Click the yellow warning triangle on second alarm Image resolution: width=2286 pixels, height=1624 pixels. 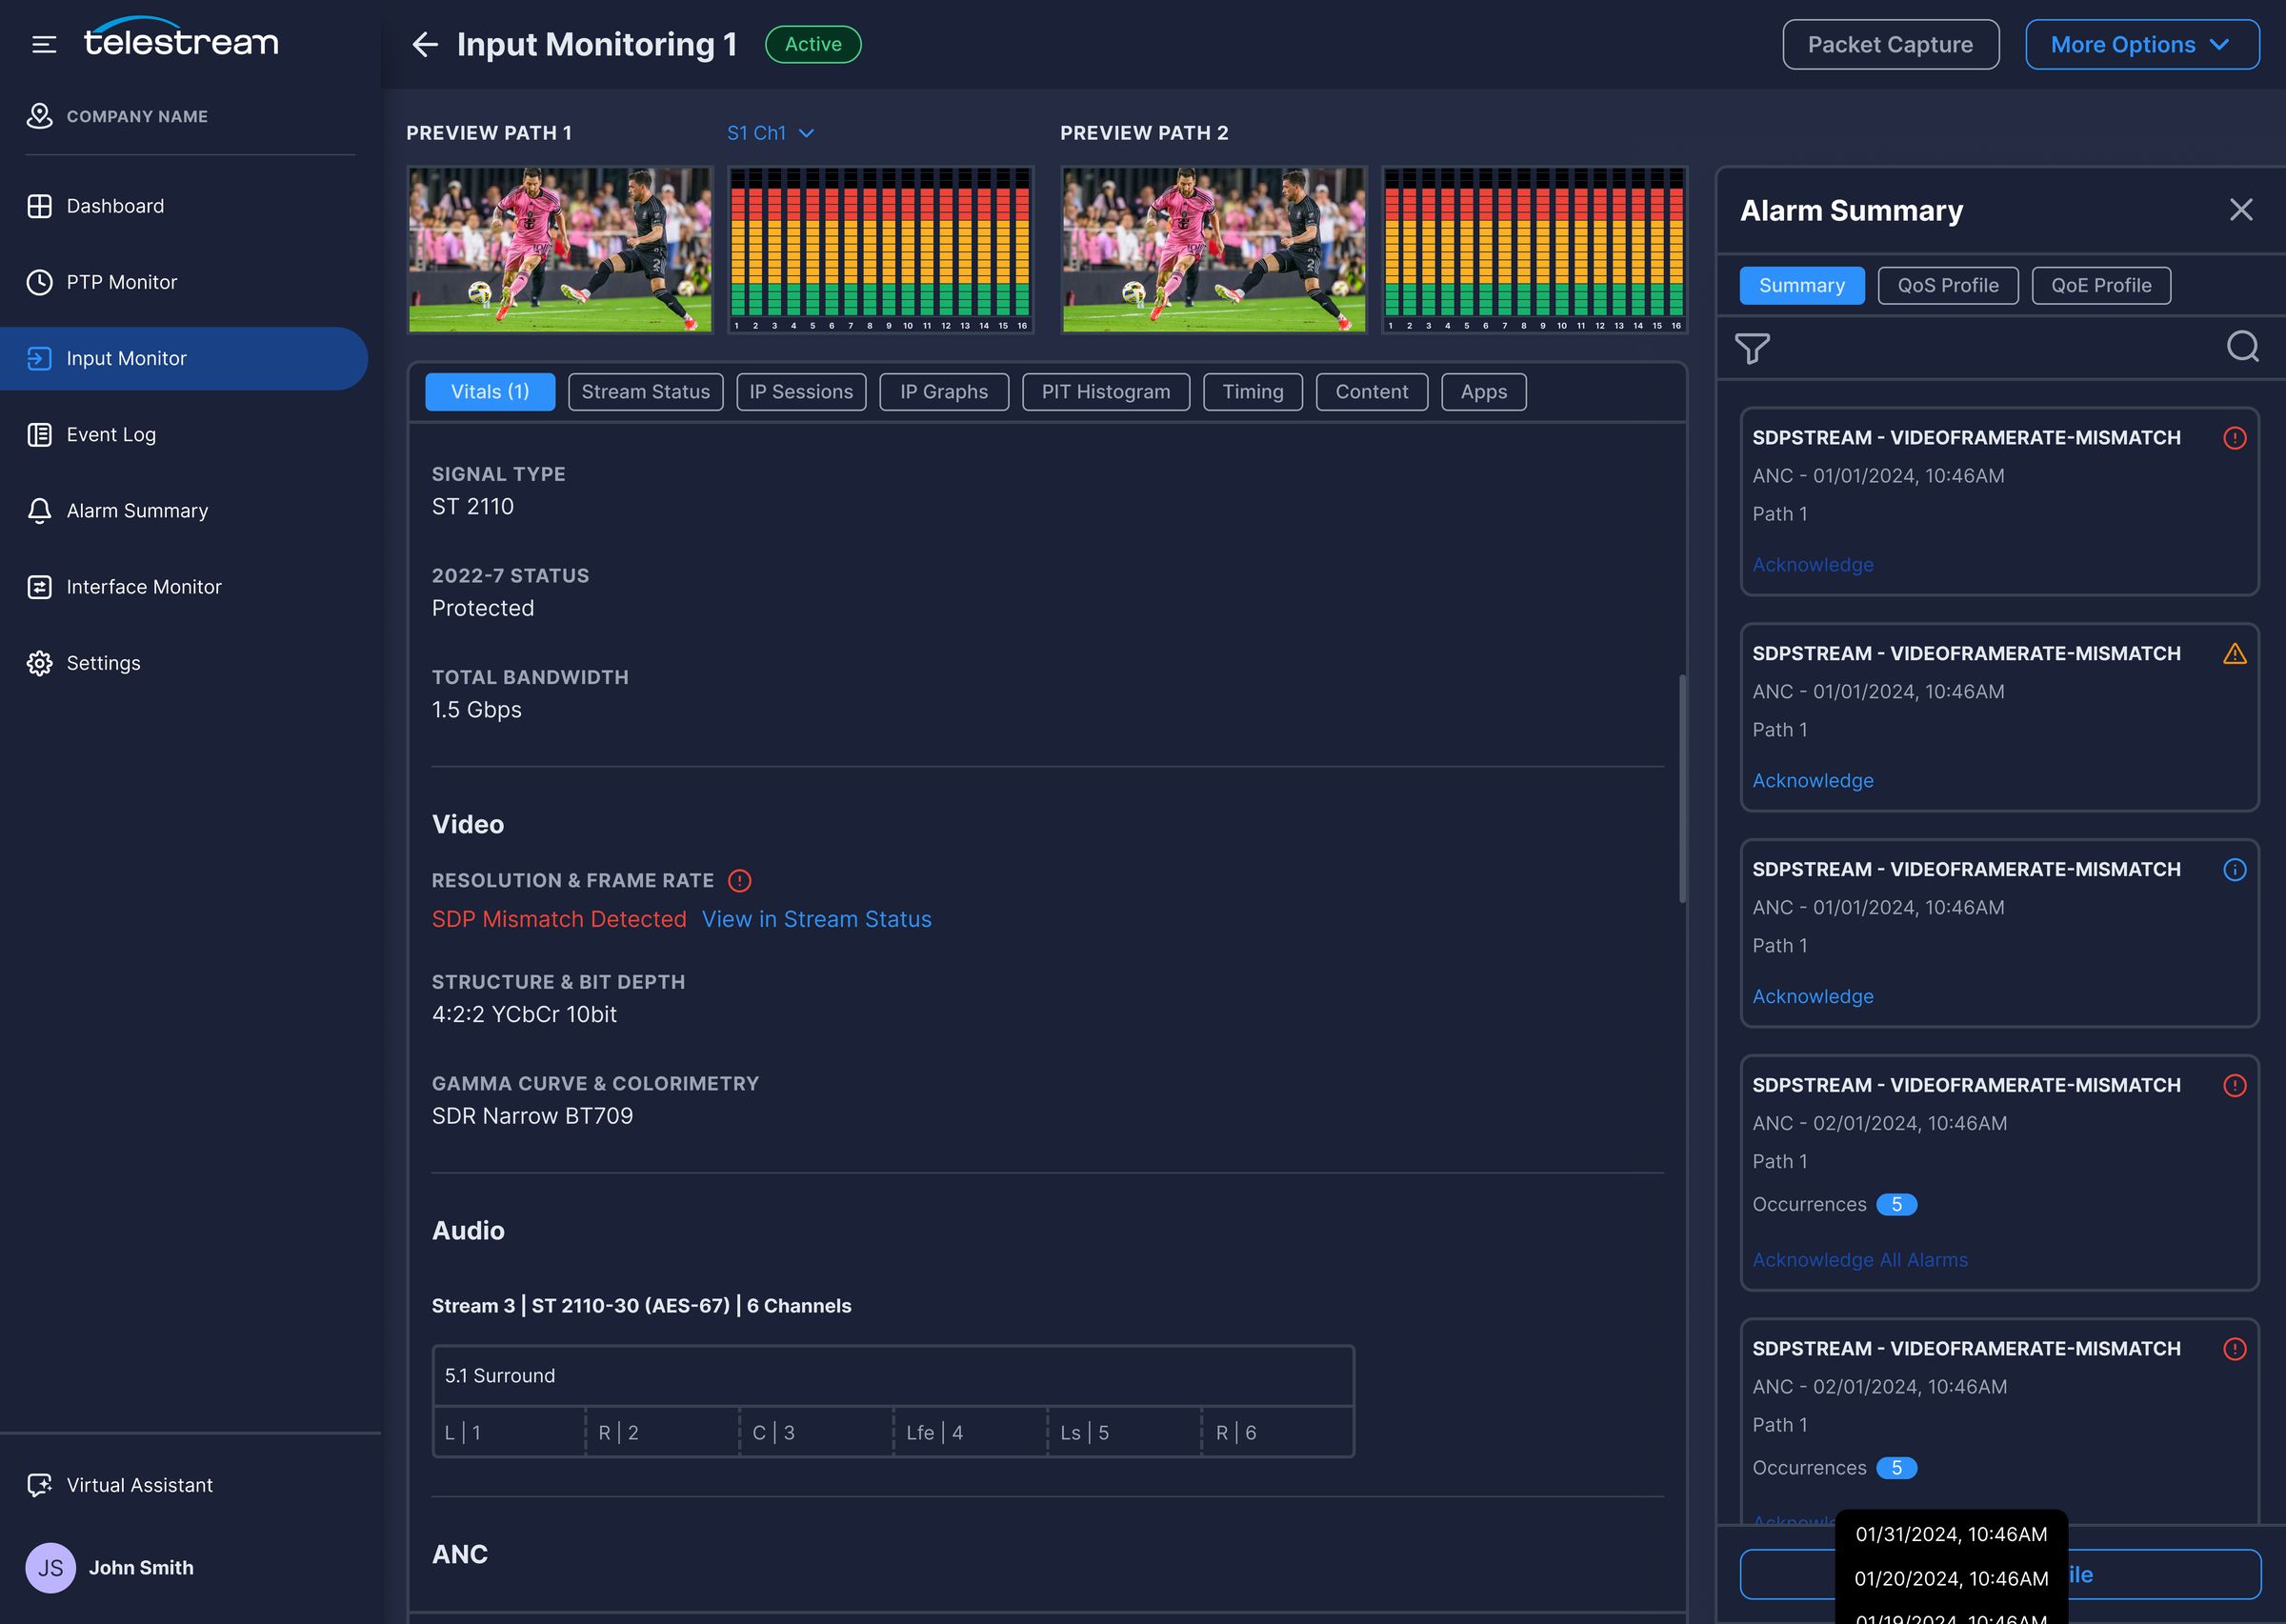pyautogui.click(x=2235, y=654)
